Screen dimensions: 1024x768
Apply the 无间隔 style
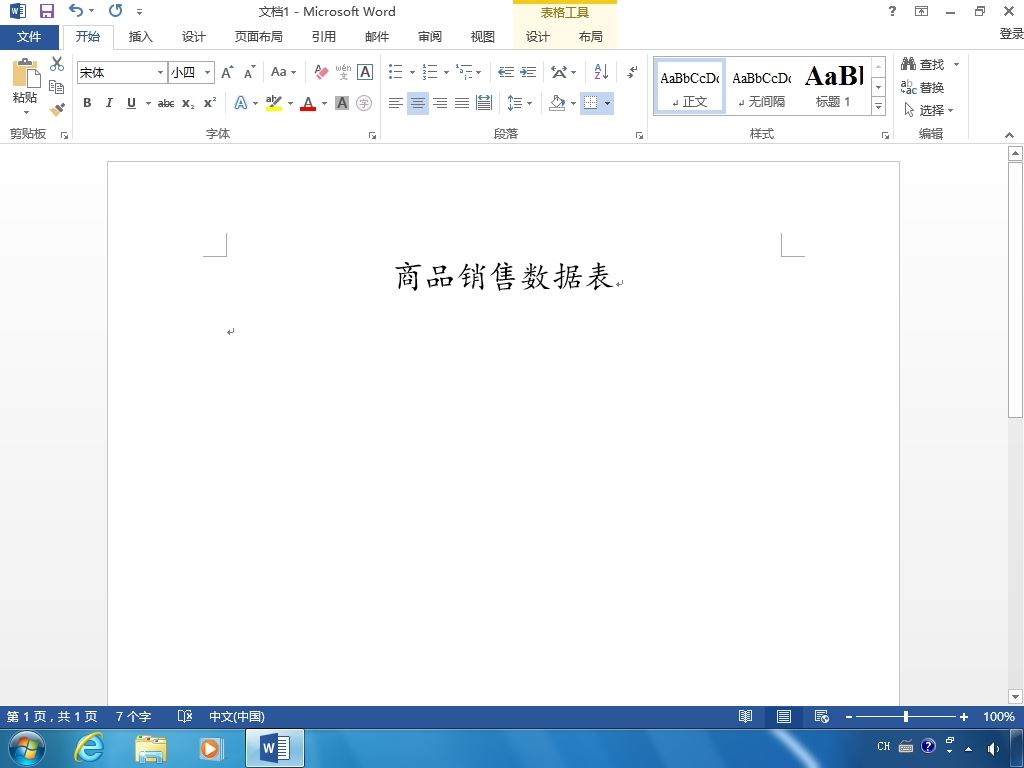coord(761,86)
